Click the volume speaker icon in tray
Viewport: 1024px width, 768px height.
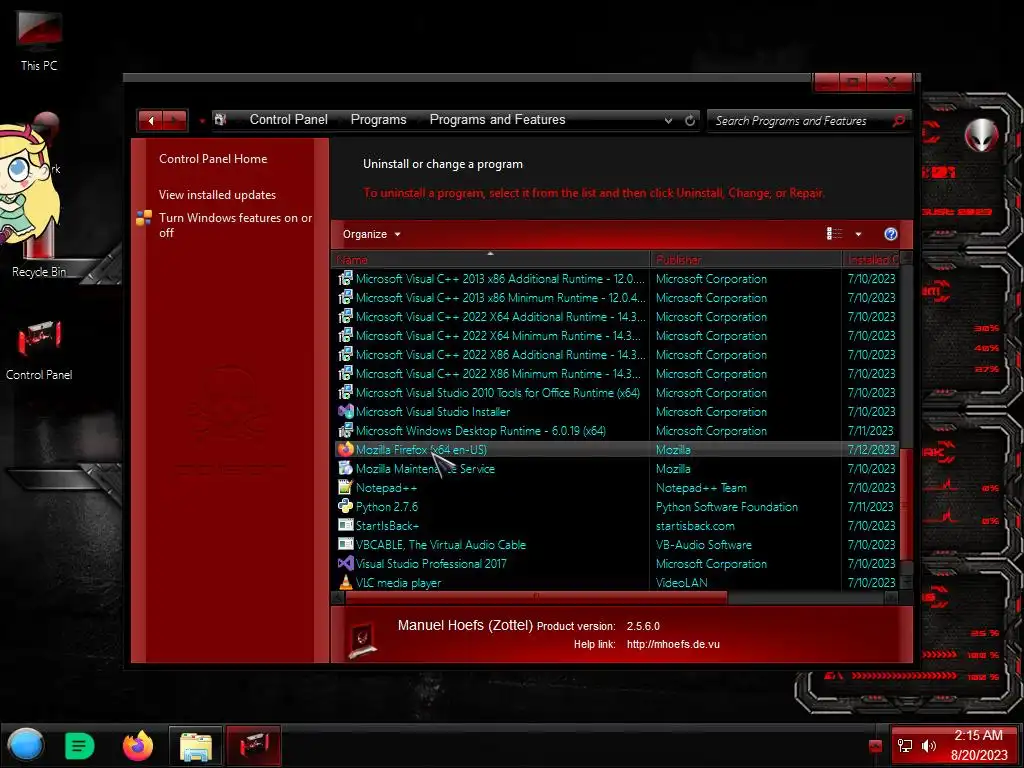click(929, 746)
